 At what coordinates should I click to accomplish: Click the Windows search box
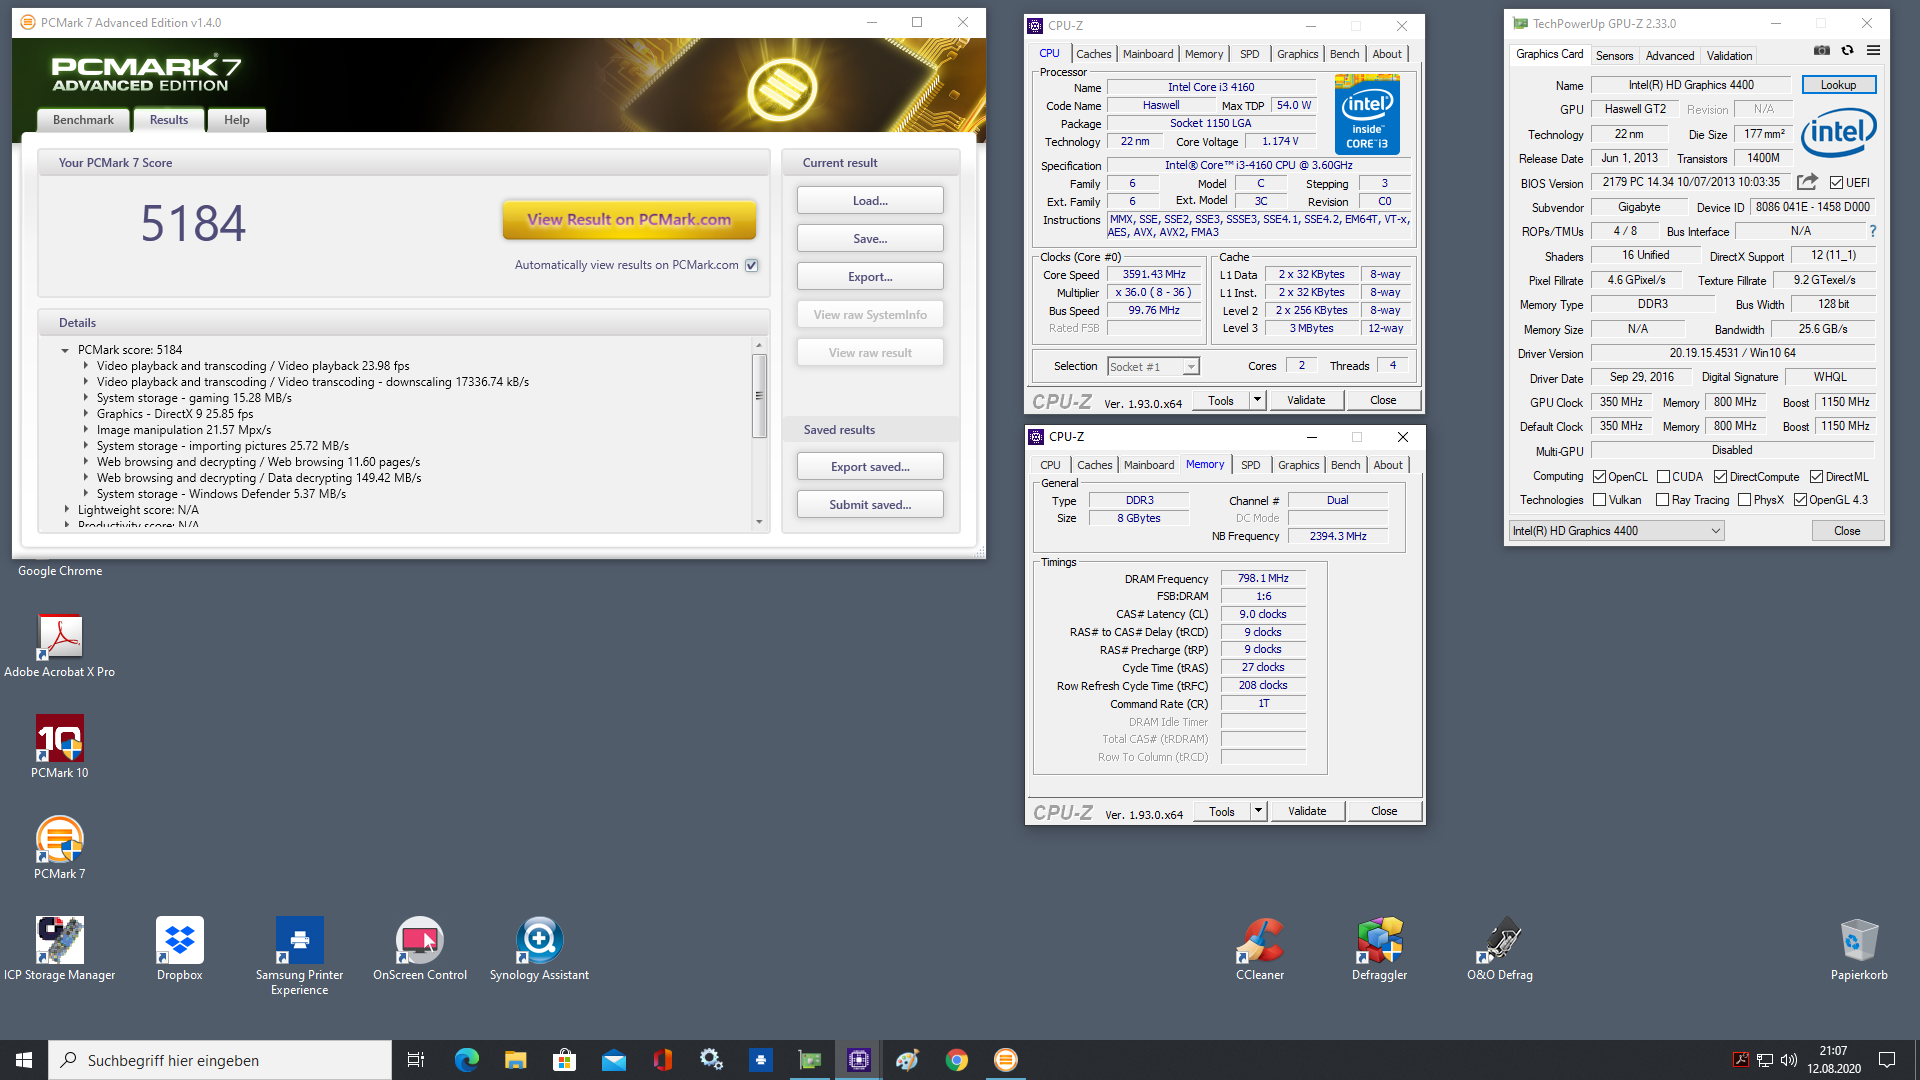pos(220,1060)
